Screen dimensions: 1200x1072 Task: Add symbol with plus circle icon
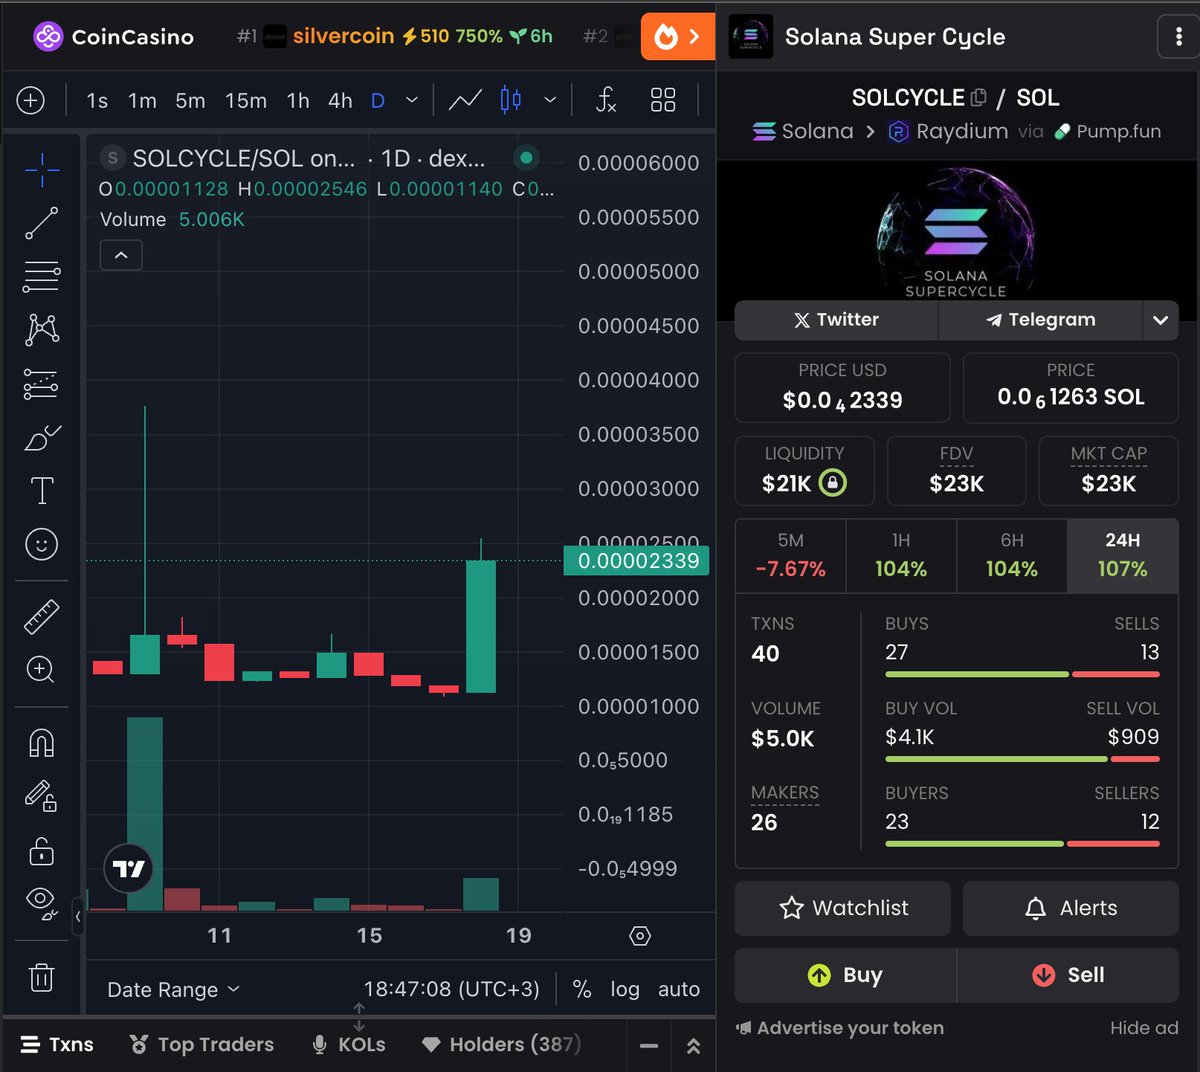(31, 100)
